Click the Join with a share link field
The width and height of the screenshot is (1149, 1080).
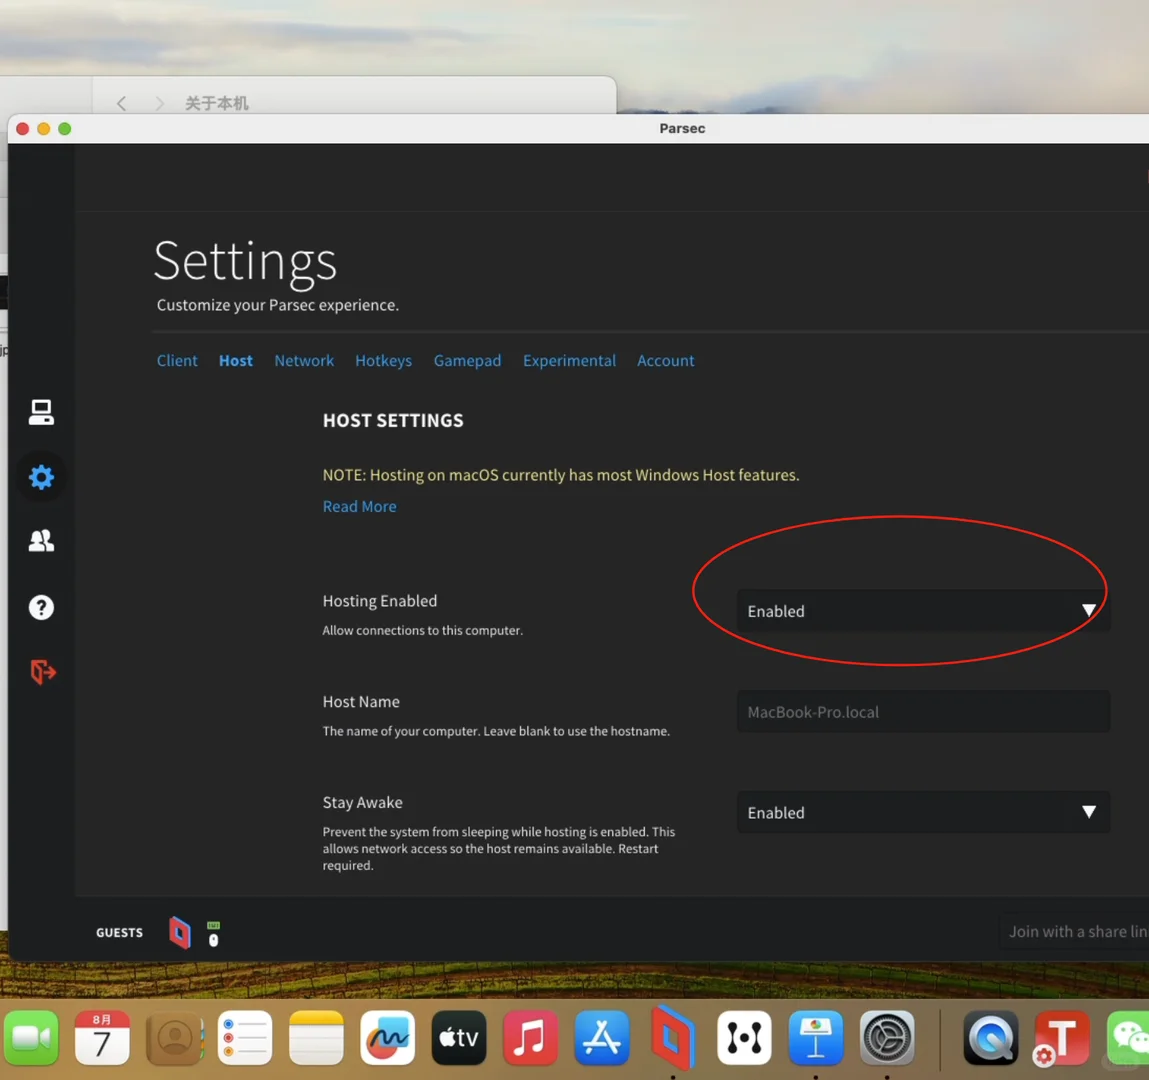pos(1074,931)
